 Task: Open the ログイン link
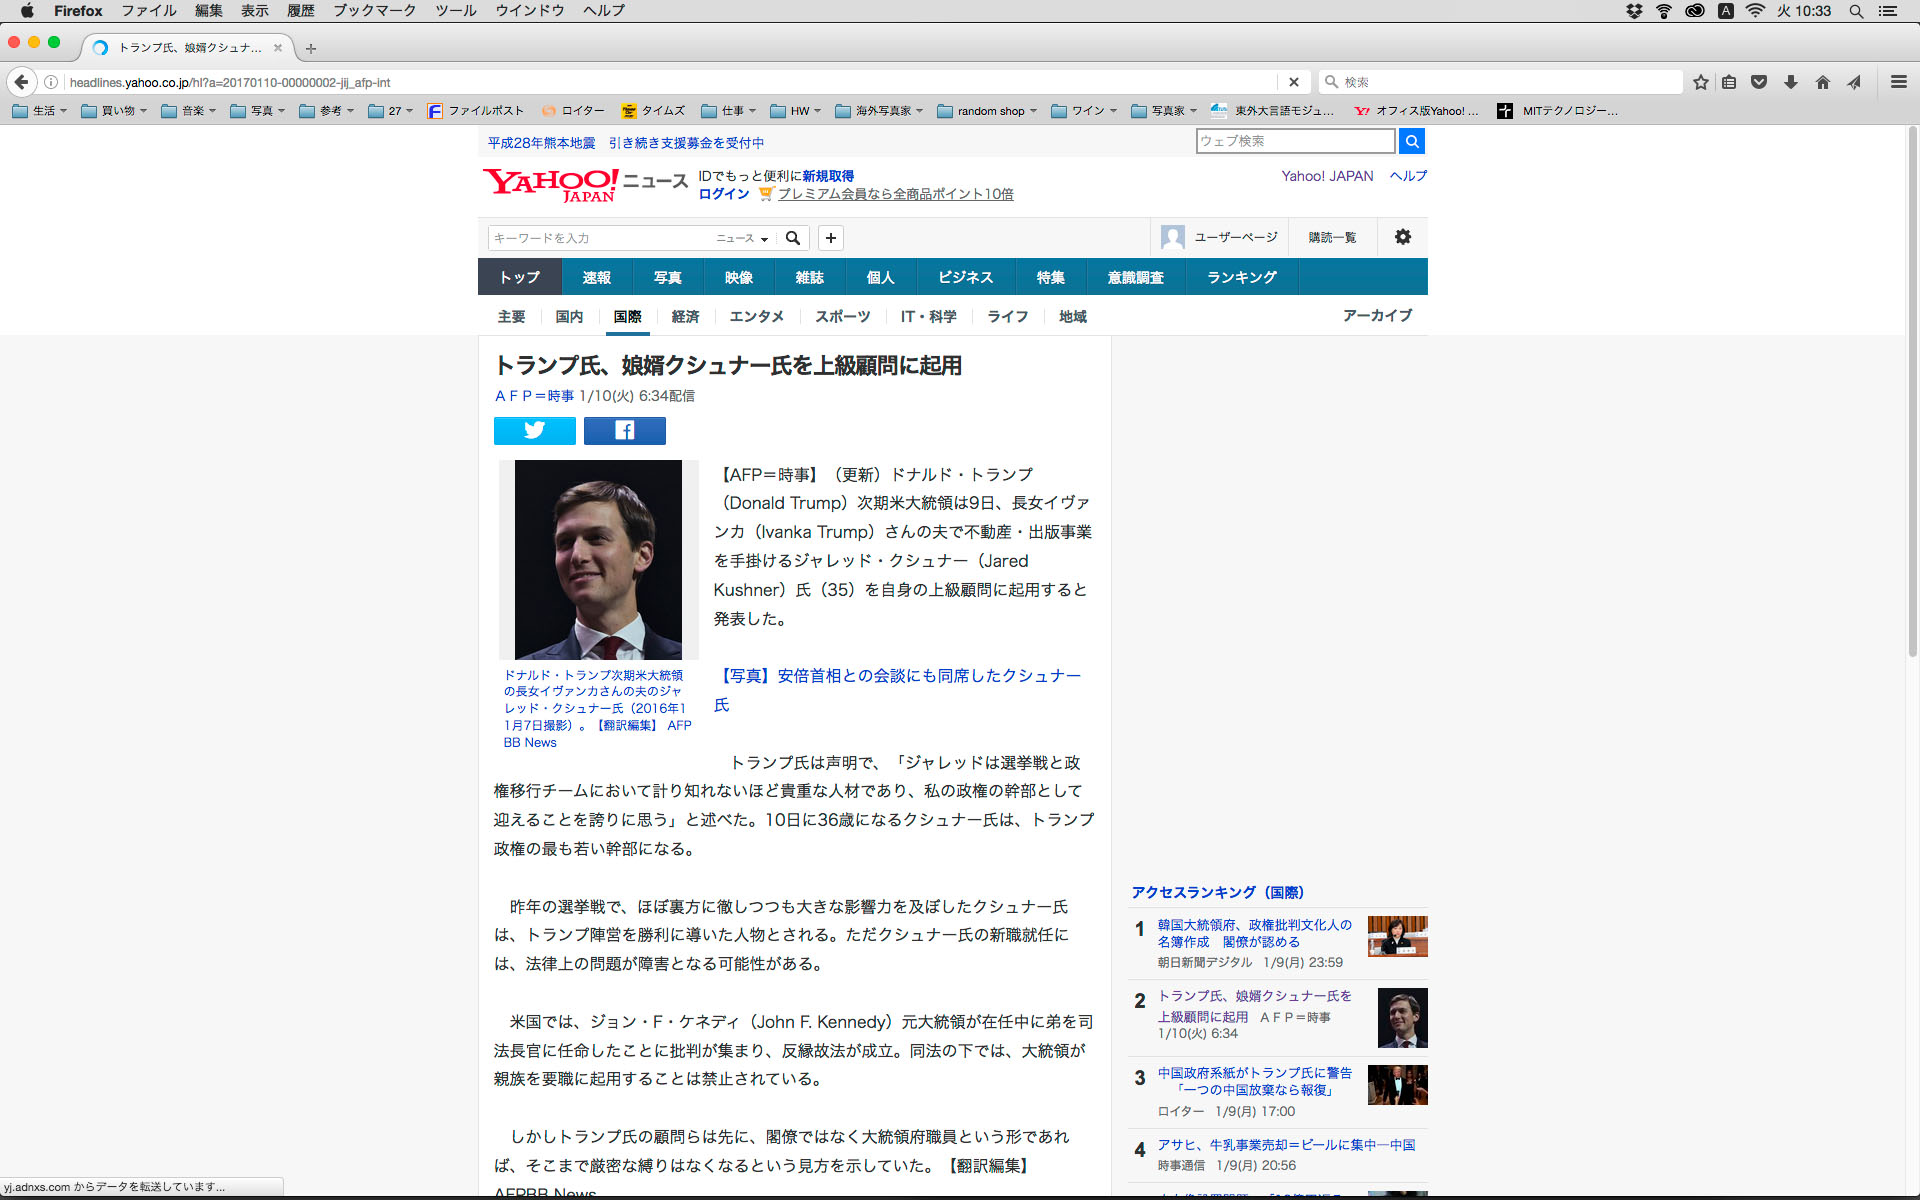coord(723,194)
